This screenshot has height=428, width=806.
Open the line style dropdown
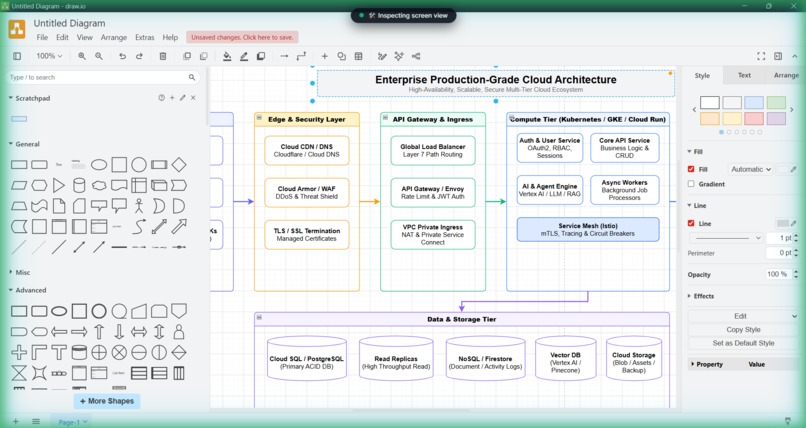click(x=726, y=238)
